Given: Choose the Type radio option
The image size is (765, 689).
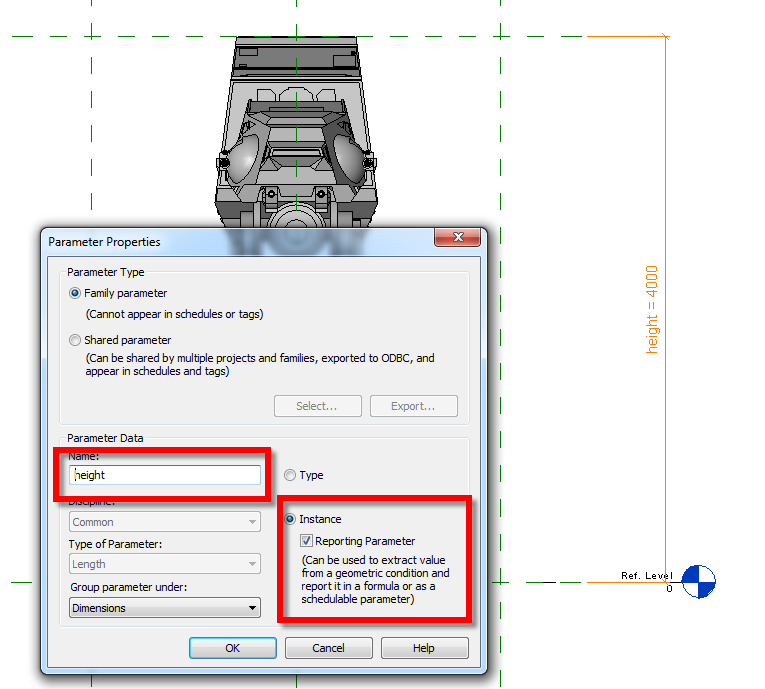Looking at the screenshot, I should [x=290, y=475].
